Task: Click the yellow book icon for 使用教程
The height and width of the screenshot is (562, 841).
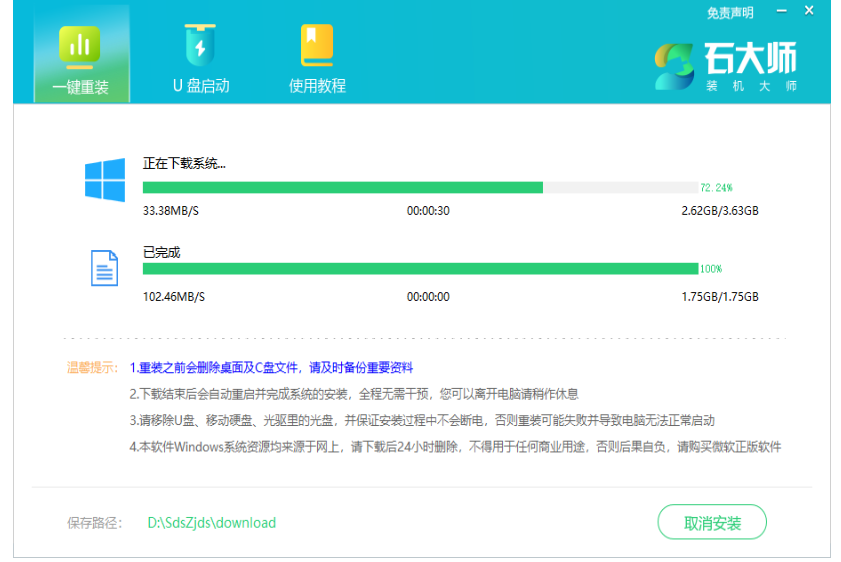Action: pyautogui.click(x=317, y=46)
